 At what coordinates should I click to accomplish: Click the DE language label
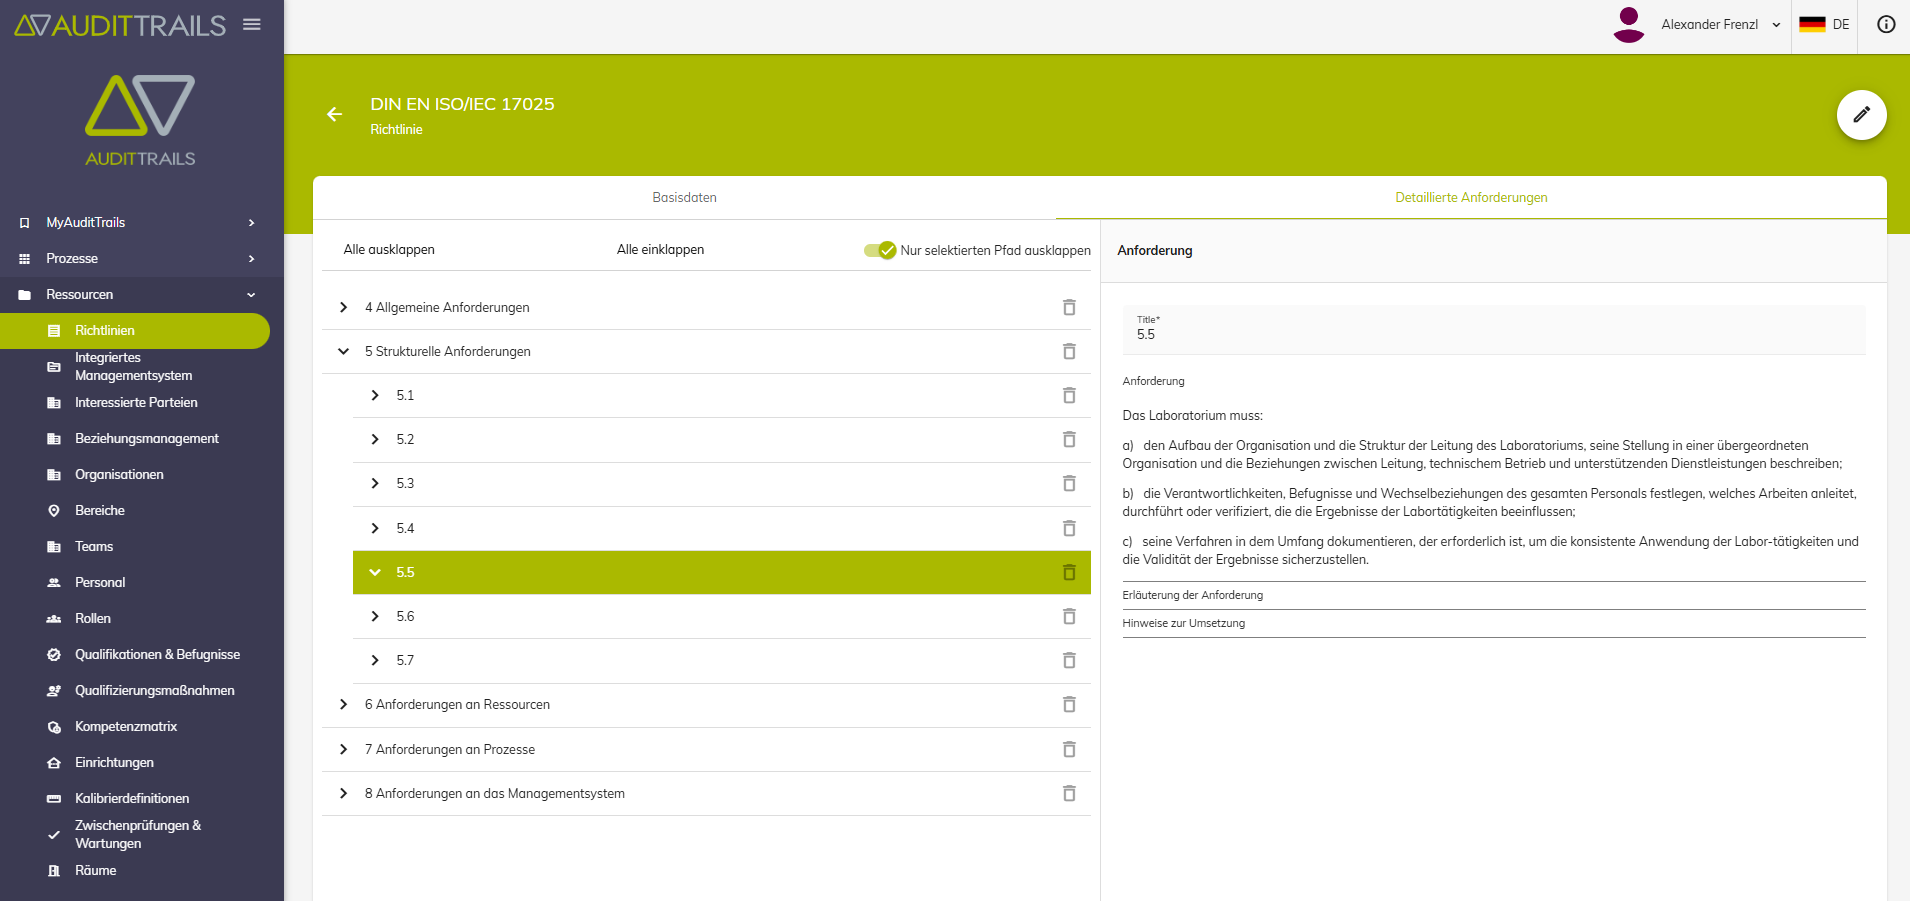(1841, 24)
